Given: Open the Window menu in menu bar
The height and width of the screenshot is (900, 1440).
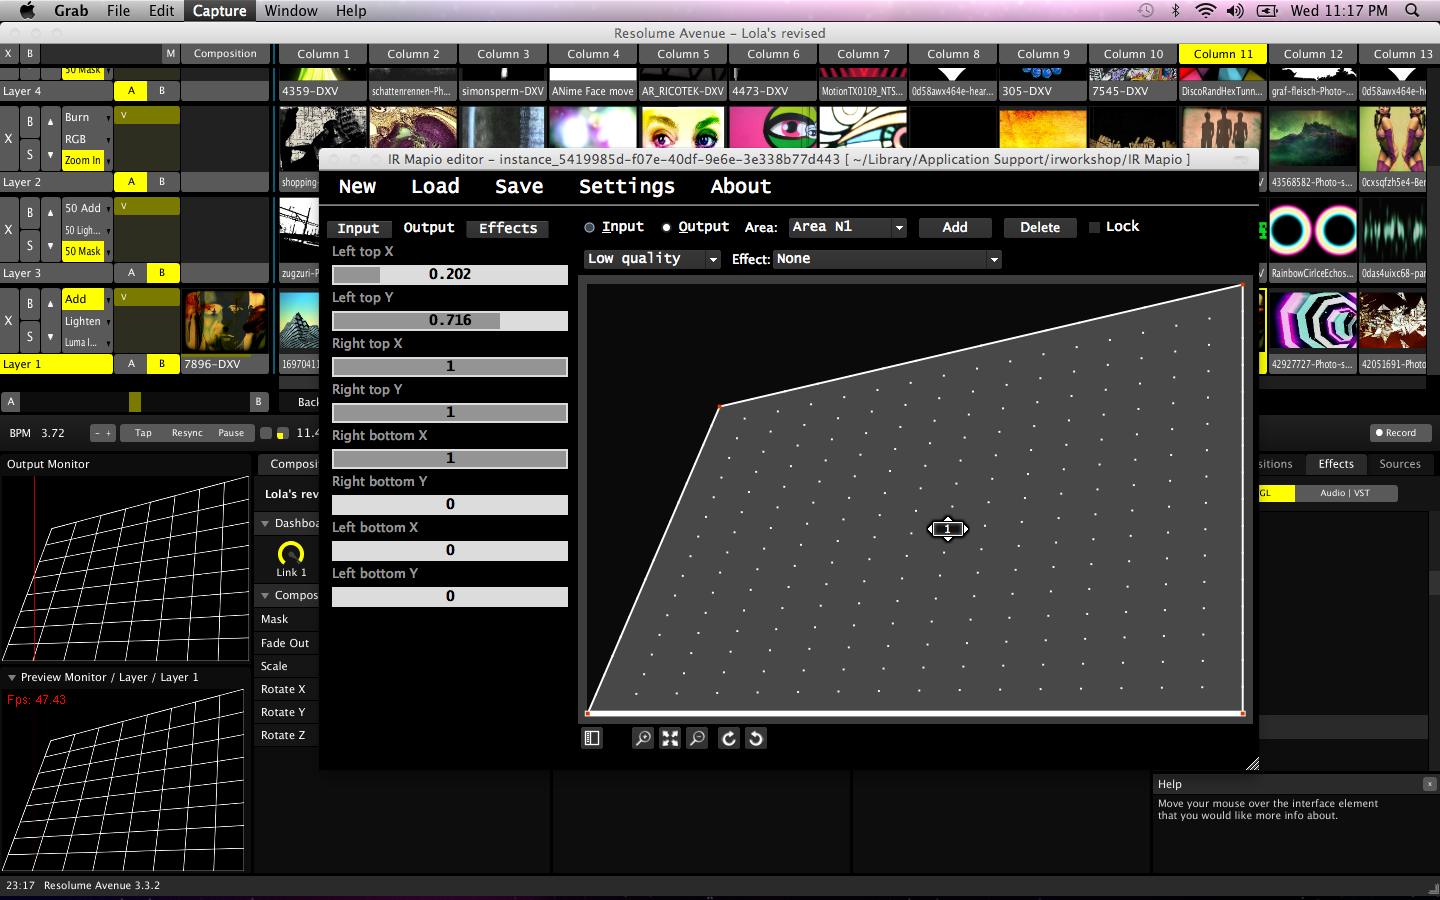Looking at the screenshot, I should pos(291,11).
